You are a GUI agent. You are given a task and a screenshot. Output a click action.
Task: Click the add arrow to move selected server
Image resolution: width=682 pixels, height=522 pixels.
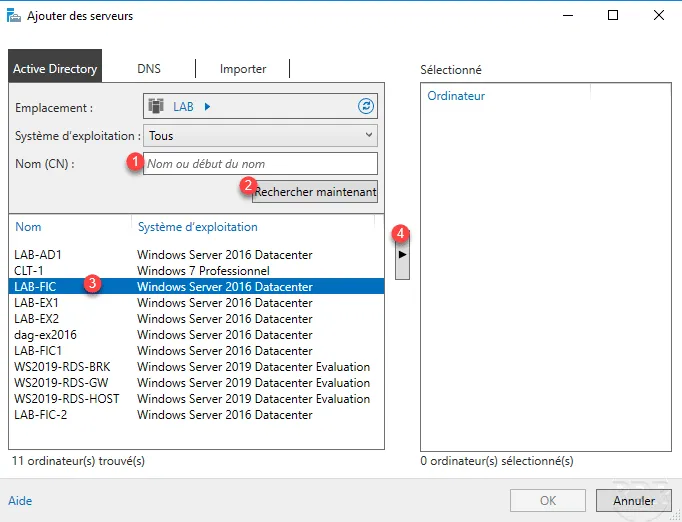tap(403, 255)
